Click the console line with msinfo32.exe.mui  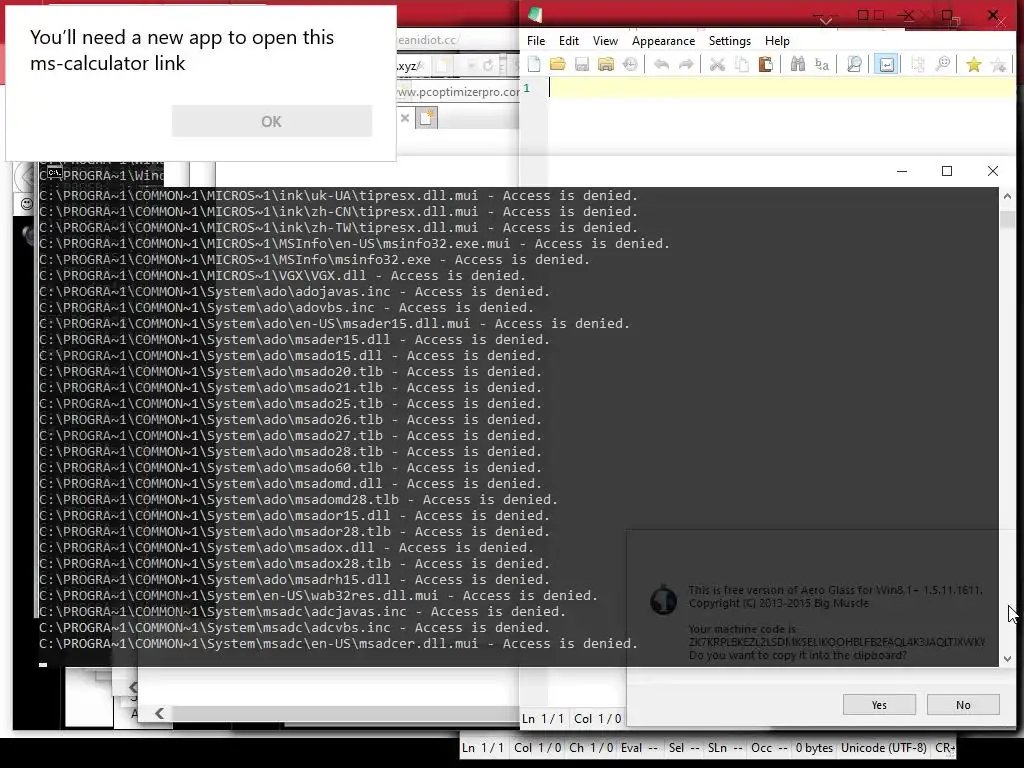coord(355,244)
